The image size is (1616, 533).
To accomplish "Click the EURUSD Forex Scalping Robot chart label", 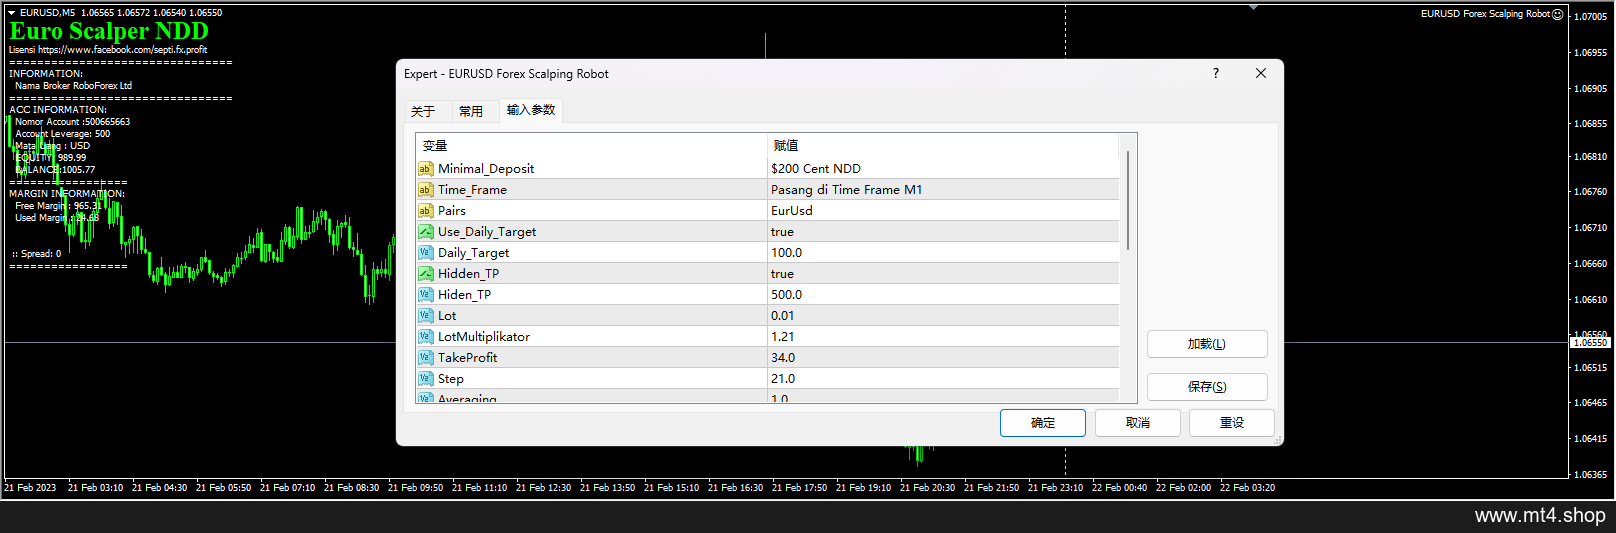I will (1485, 14).
